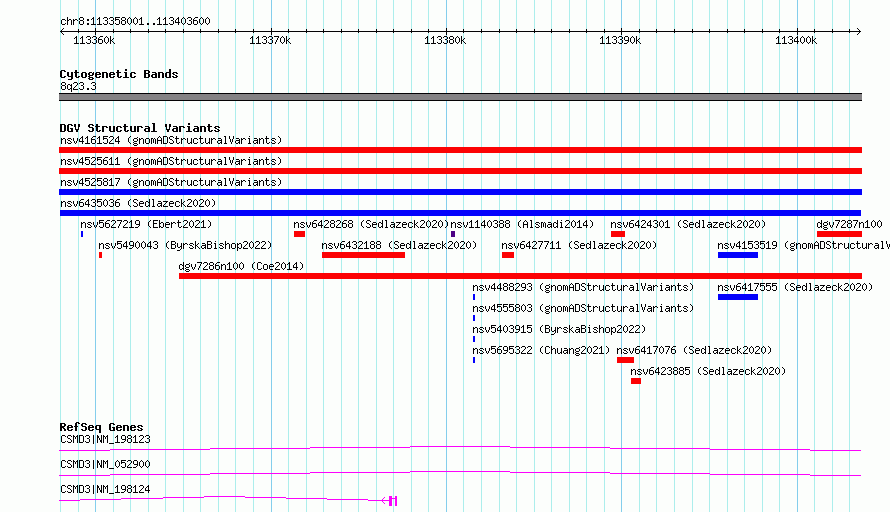
Task: Click the blue bar under nsv4153519
Action: pos(738,255)
